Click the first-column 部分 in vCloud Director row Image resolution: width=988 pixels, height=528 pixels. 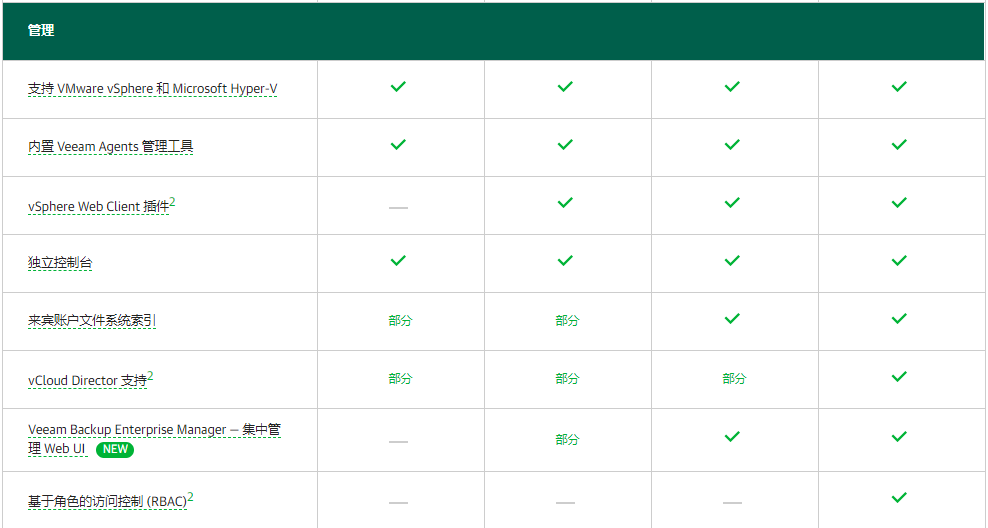click(x=400, y=379)
